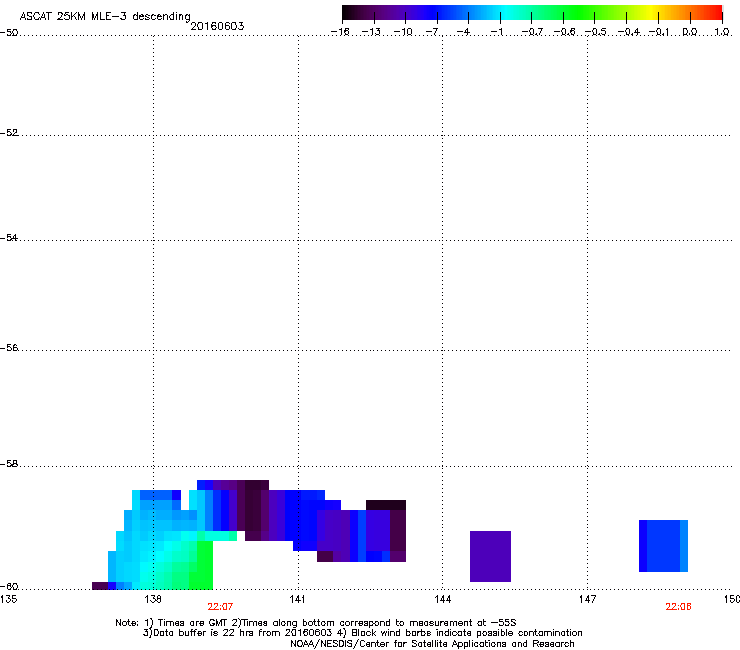Click the red time label 22:06
The height and width of the screenshot is (650, 740).
(678, 607)
